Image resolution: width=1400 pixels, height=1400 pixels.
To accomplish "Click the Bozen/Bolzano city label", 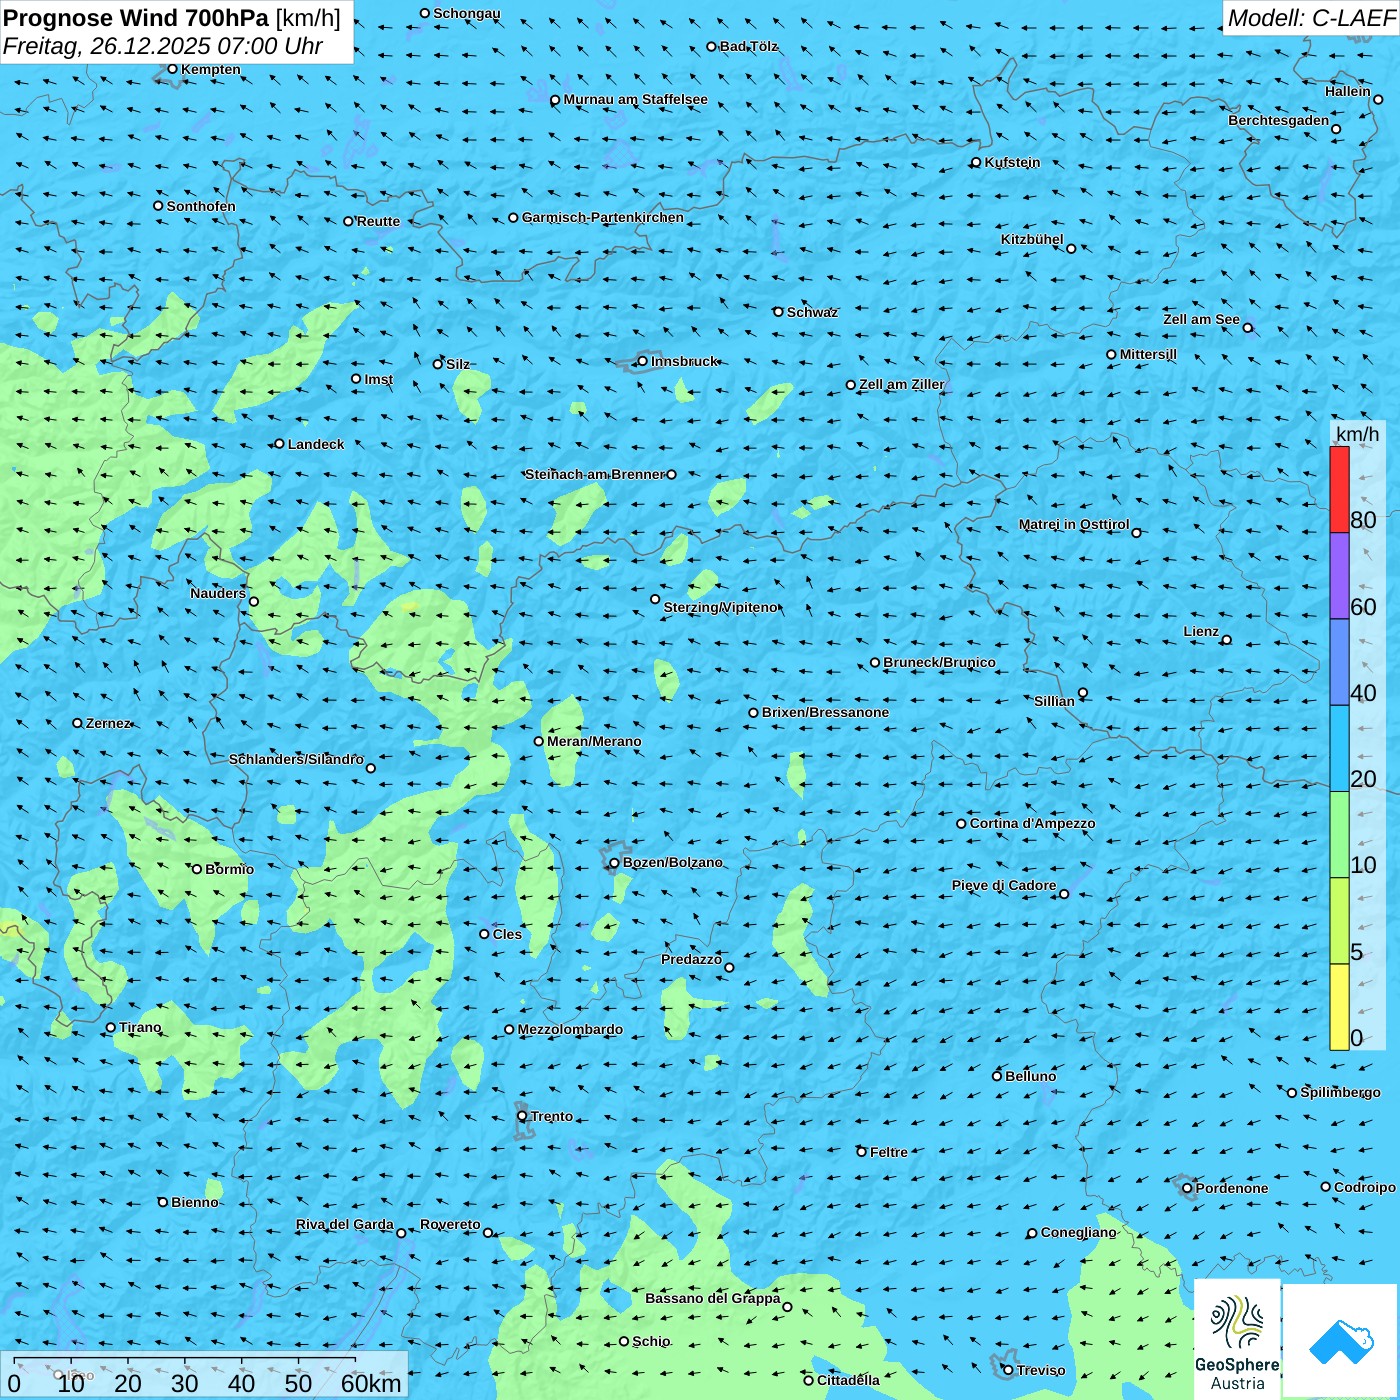I will pos(672,862).
